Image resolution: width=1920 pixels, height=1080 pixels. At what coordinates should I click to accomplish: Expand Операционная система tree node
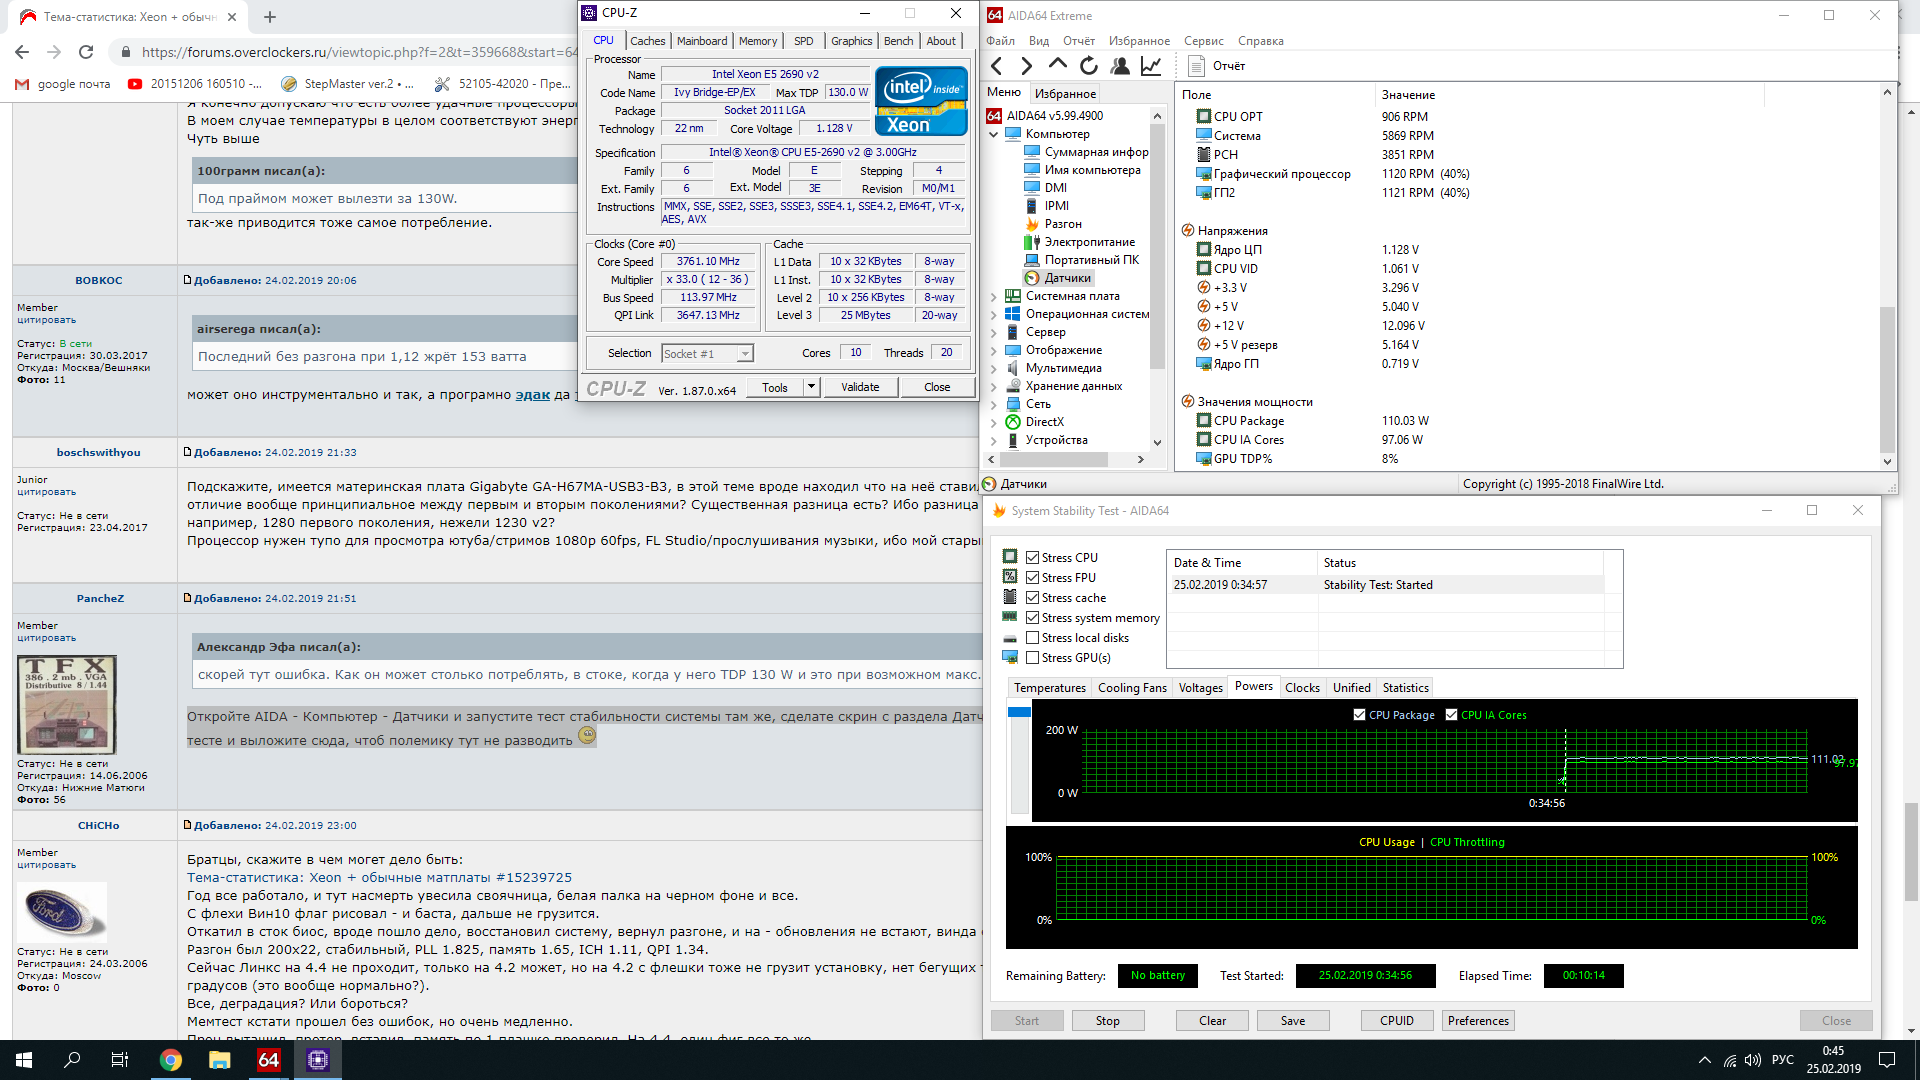[x=994, y=314]
